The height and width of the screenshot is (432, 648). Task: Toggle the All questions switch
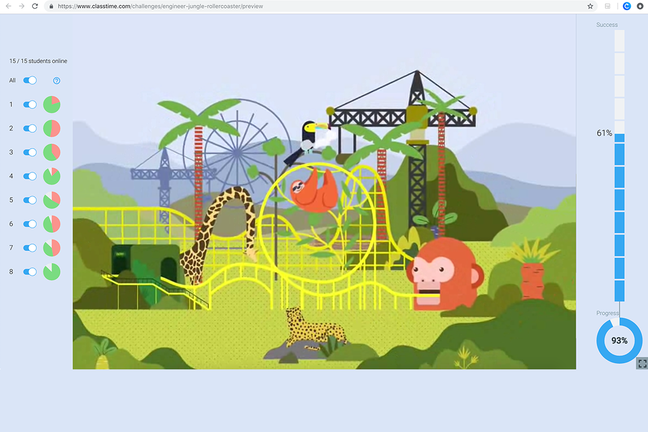(x=30, y=80)
